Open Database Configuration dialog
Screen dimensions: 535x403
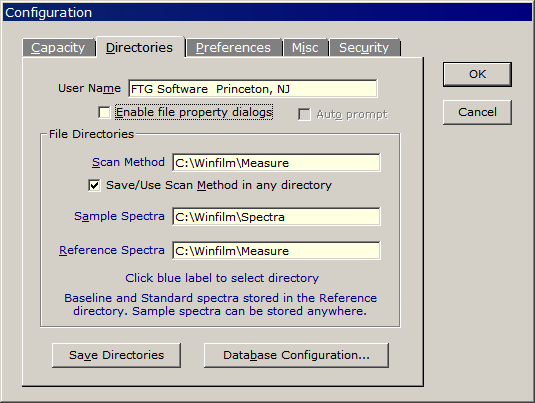296,355
